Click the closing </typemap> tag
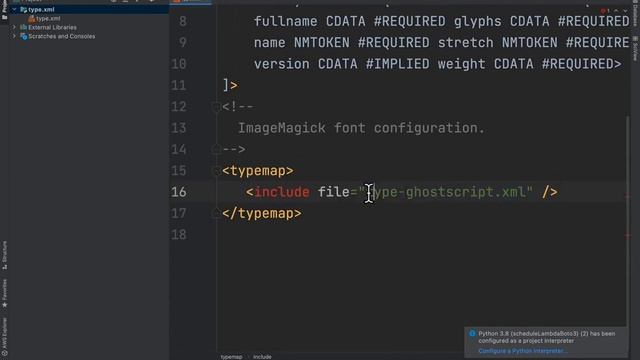The height and width of the screenshot is (360, 640). [x=262, y=213]
